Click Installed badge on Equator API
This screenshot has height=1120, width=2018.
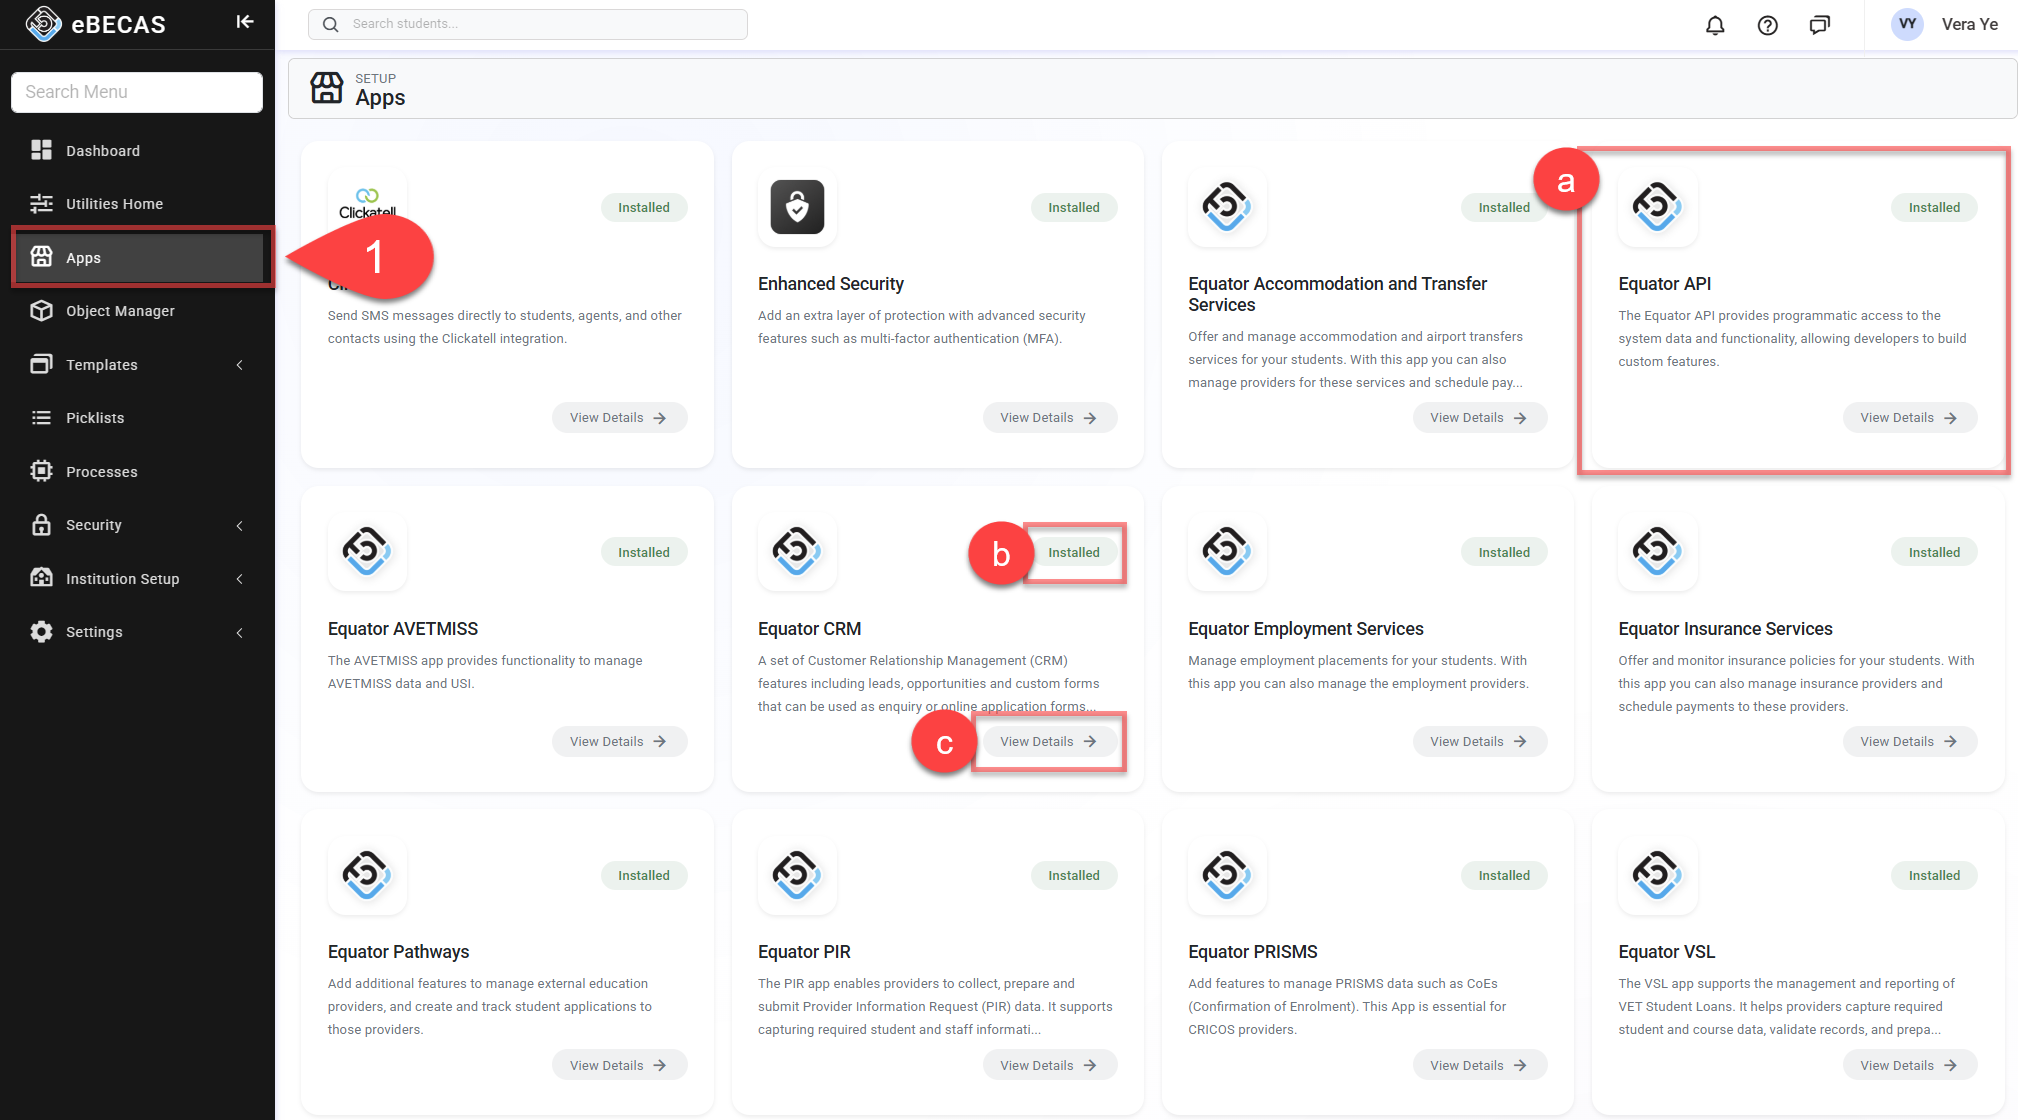point(1934,207)
